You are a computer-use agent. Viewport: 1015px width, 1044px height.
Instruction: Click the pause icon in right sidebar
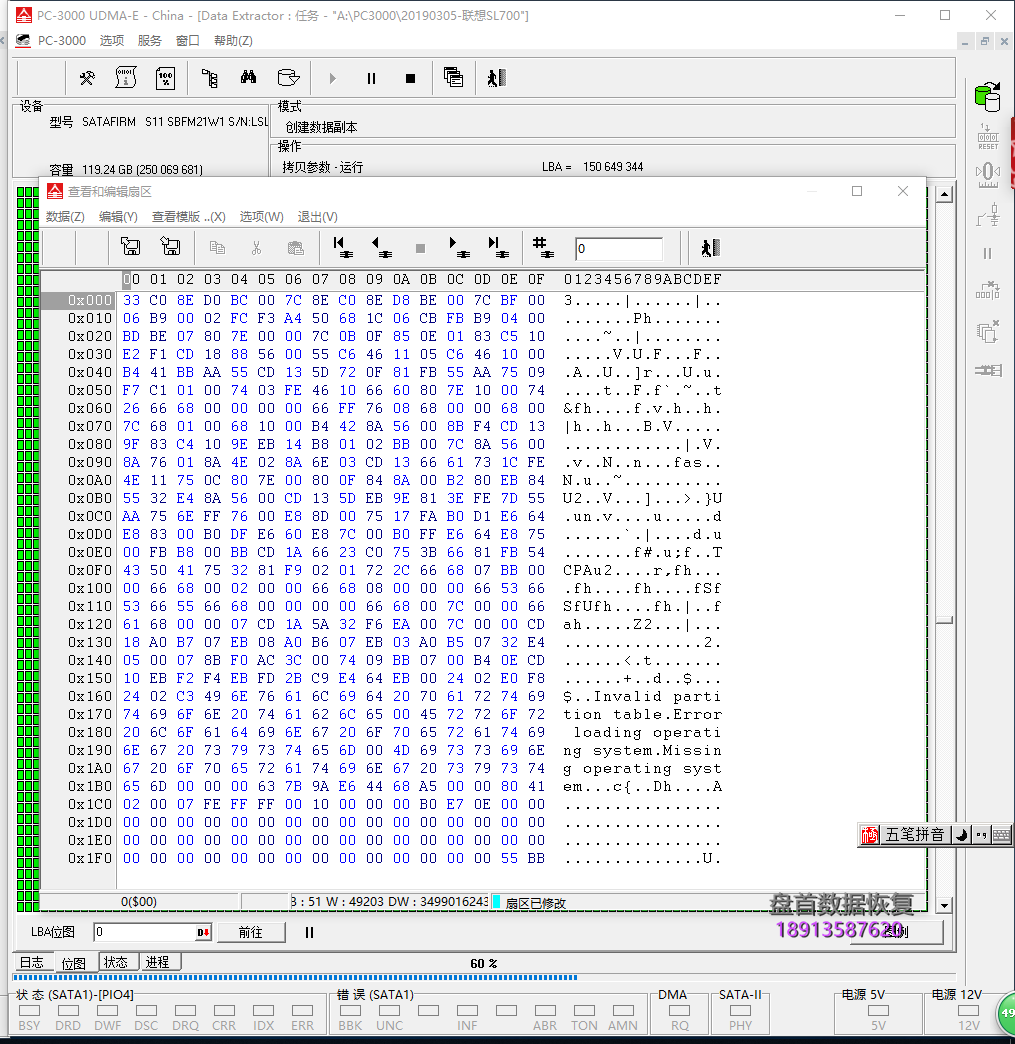[988, 253]
